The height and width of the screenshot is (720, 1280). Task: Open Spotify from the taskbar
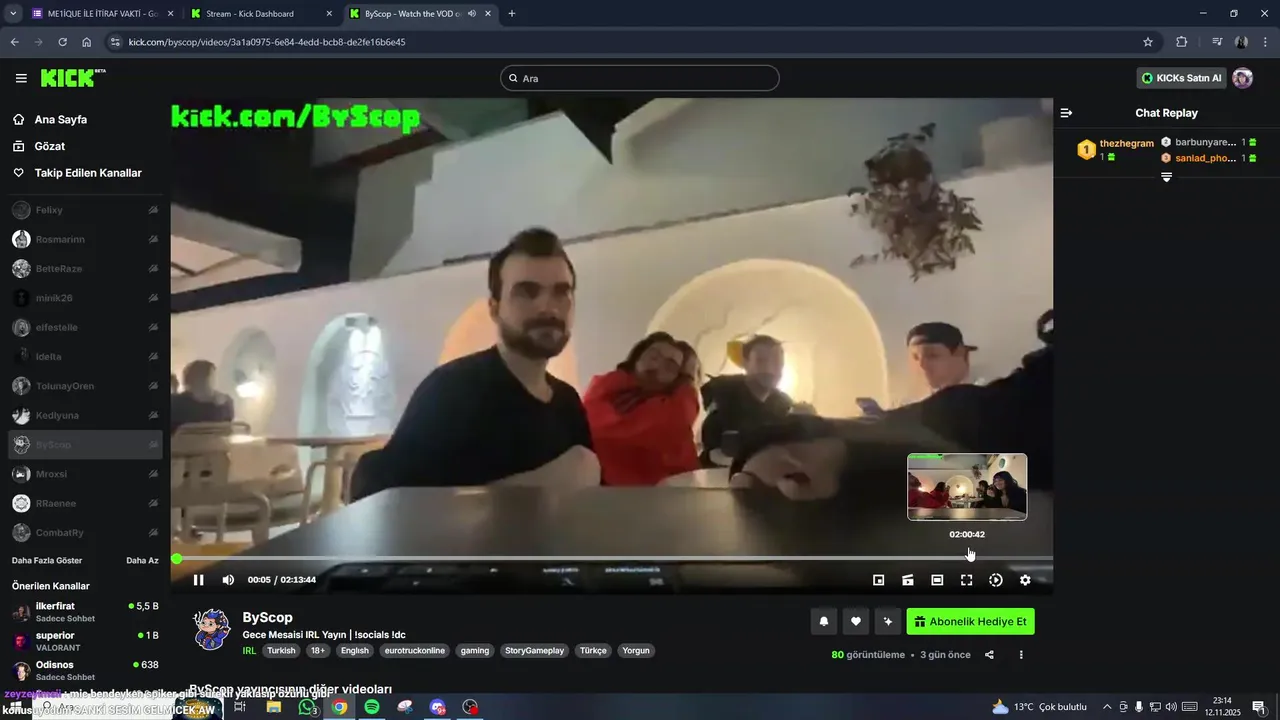point(372,707)
